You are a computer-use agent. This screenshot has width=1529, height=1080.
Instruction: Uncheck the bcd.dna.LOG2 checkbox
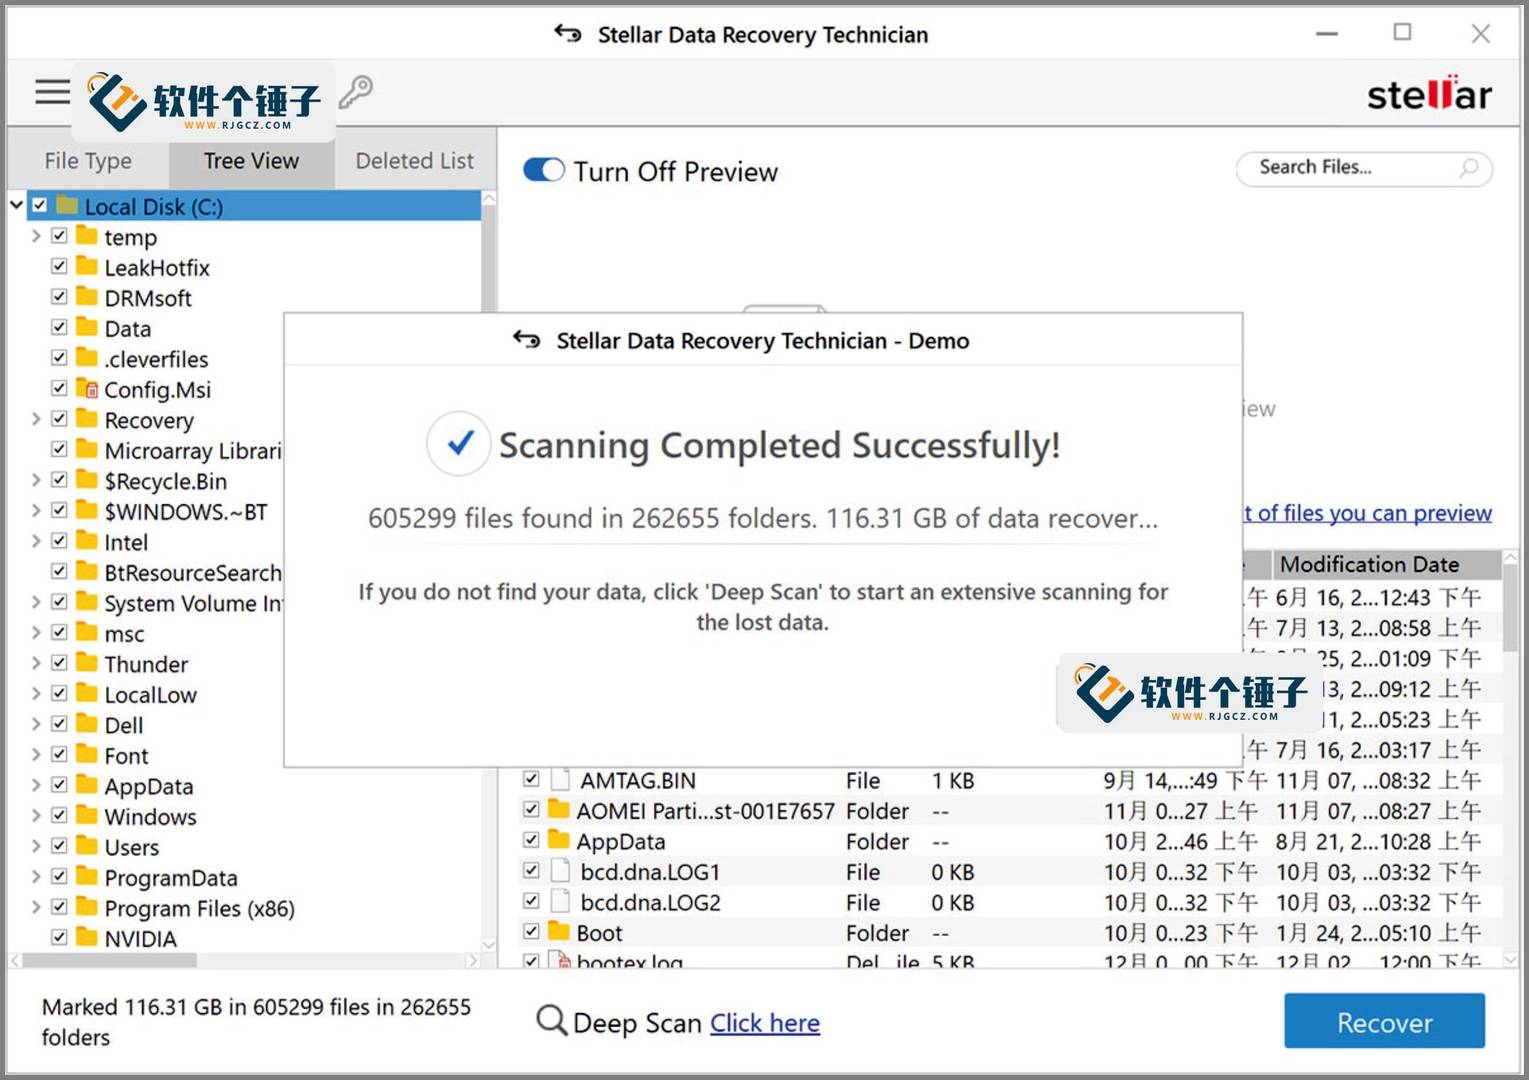pos(531,901)
